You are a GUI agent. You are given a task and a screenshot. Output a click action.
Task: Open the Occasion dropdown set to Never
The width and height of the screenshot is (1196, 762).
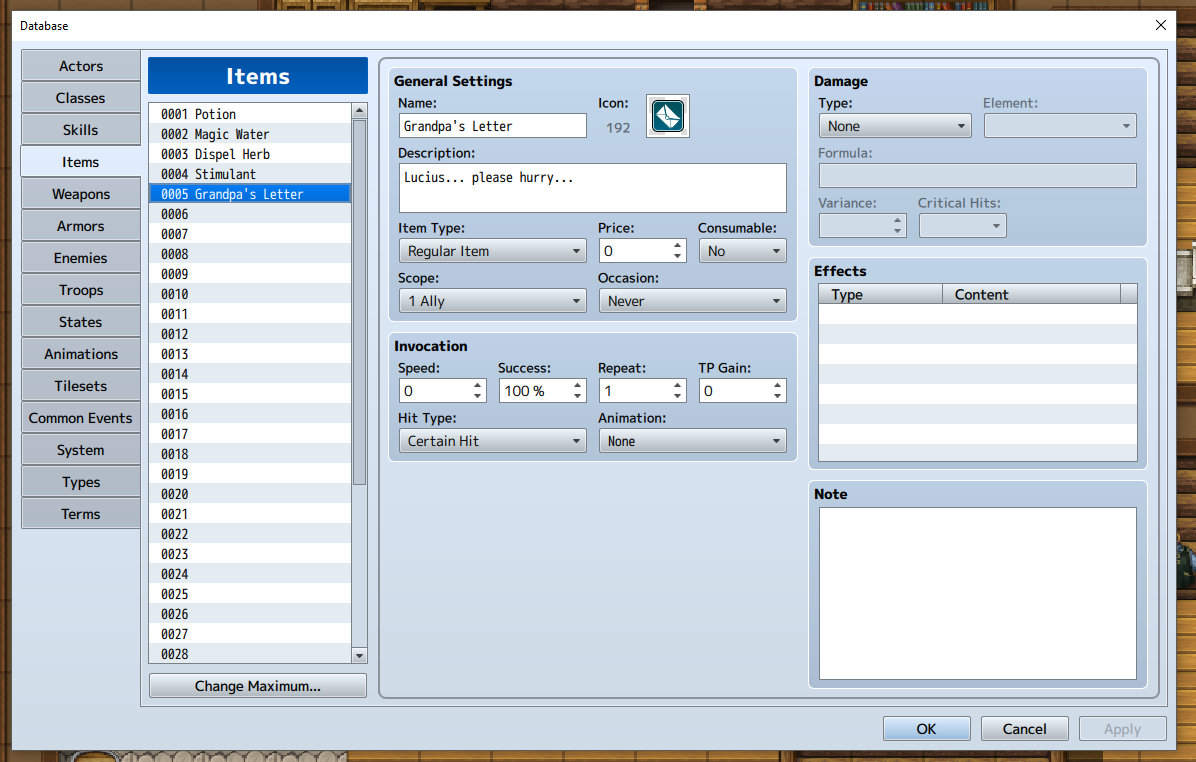(692, 301)
